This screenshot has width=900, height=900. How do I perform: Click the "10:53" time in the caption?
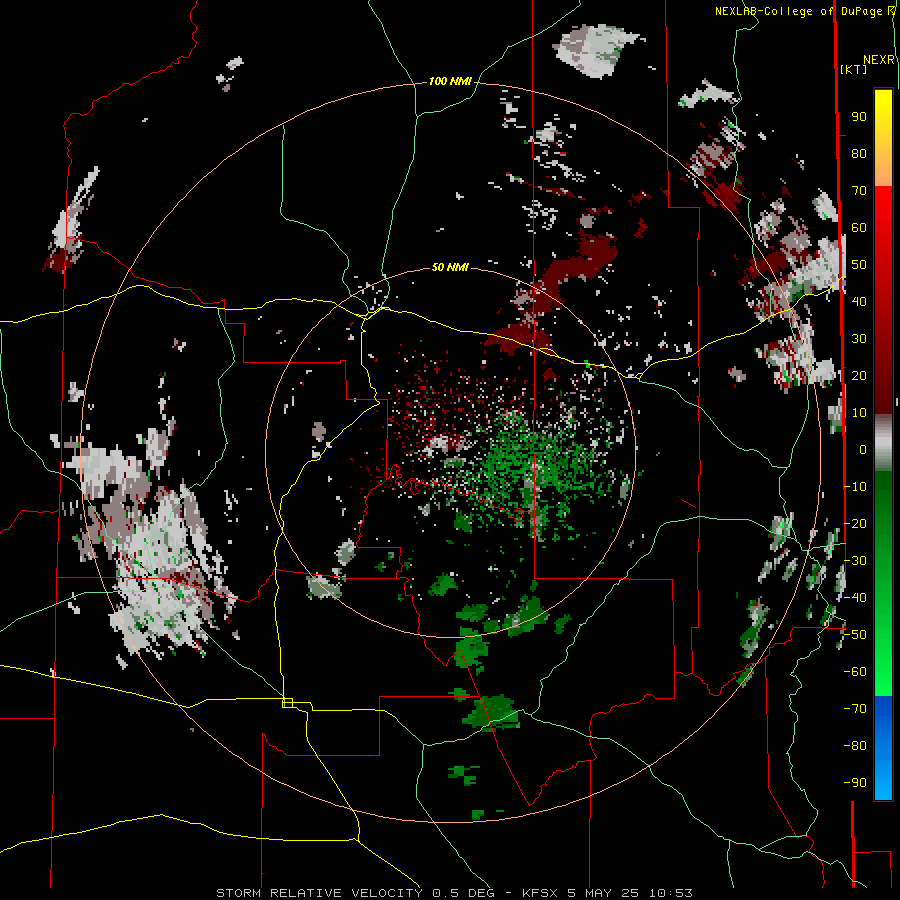[x=670, y=893]
